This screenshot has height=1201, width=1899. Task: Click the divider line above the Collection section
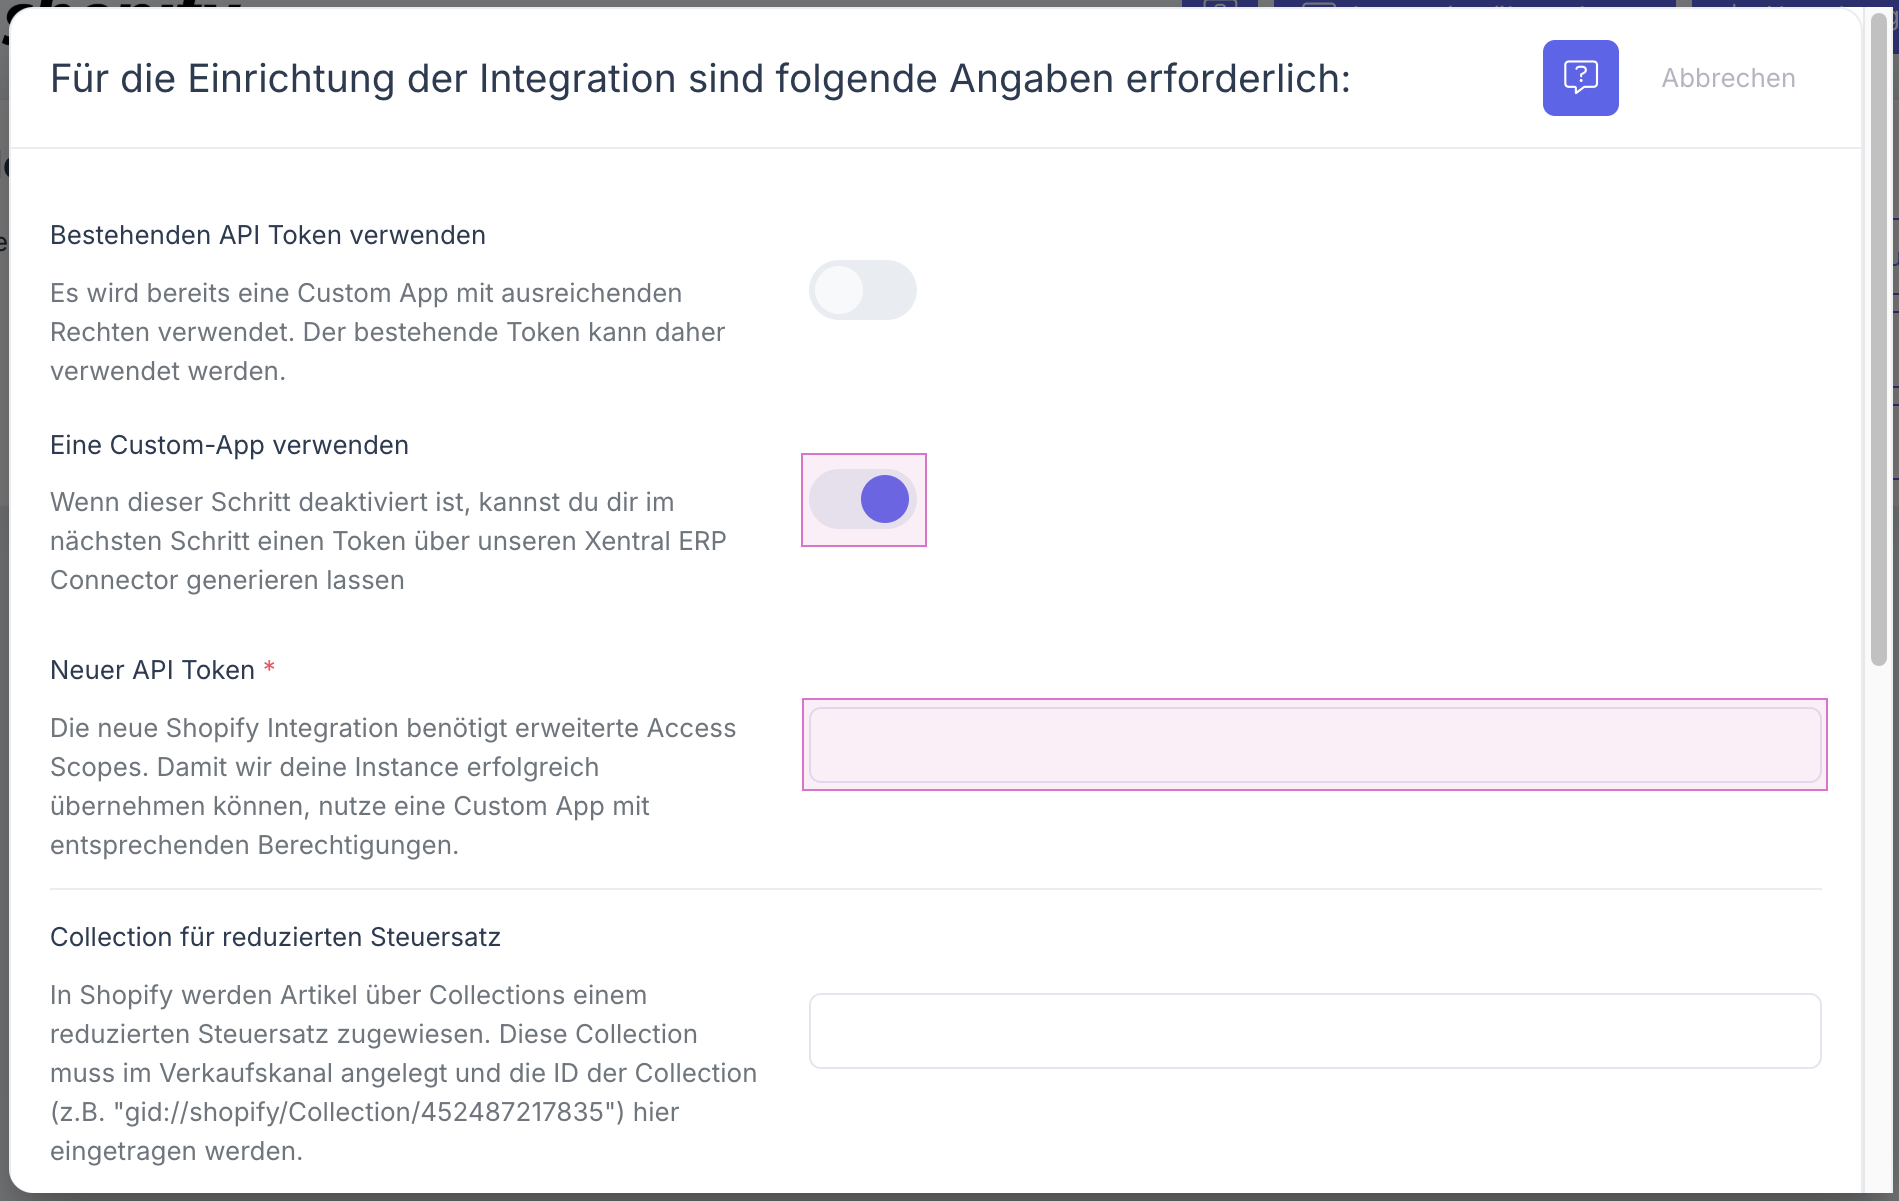tap(935, 889)
